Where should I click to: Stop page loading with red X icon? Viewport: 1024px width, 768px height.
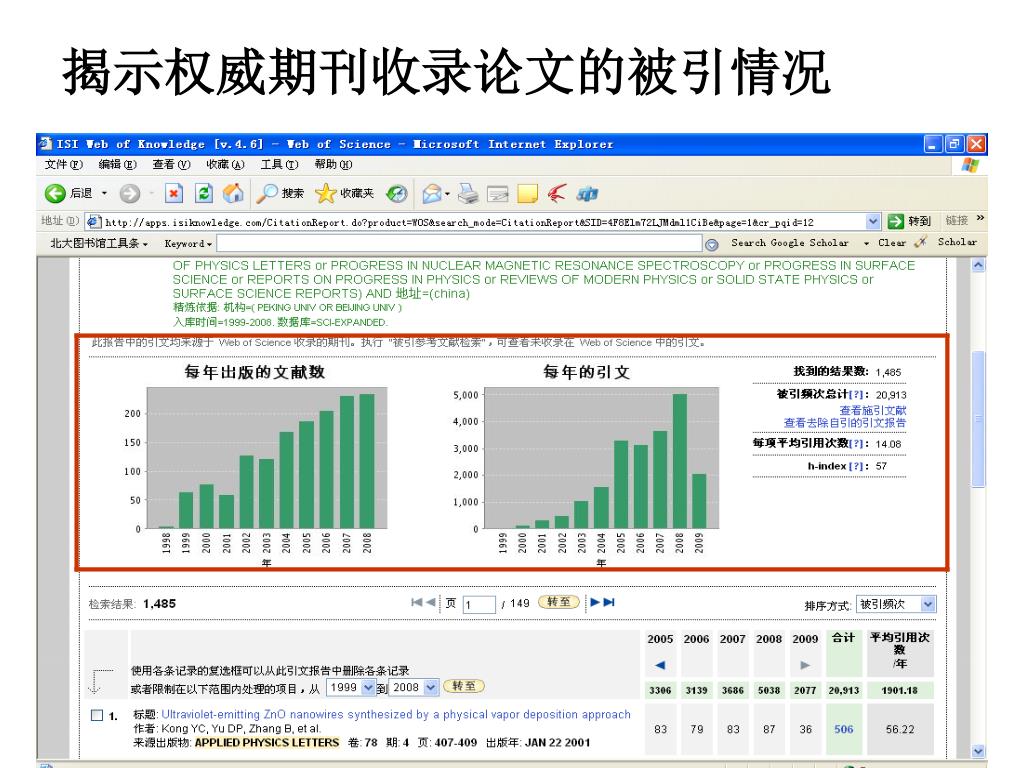pyautogui.click(x=174, y=193)
